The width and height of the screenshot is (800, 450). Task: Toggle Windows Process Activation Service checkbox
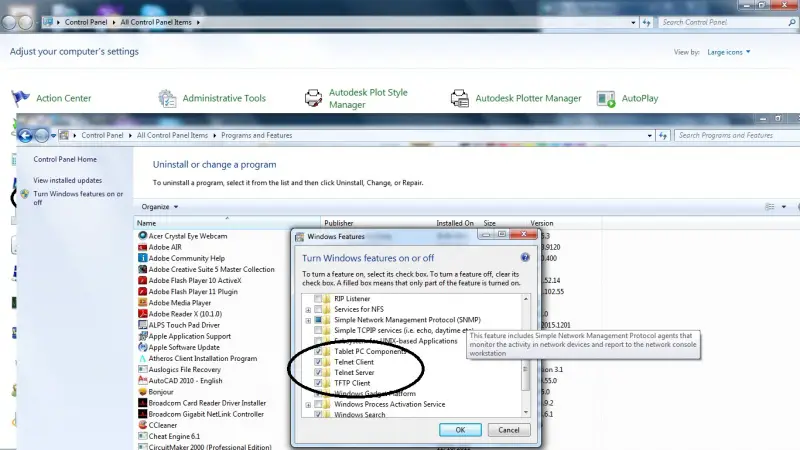318,404
